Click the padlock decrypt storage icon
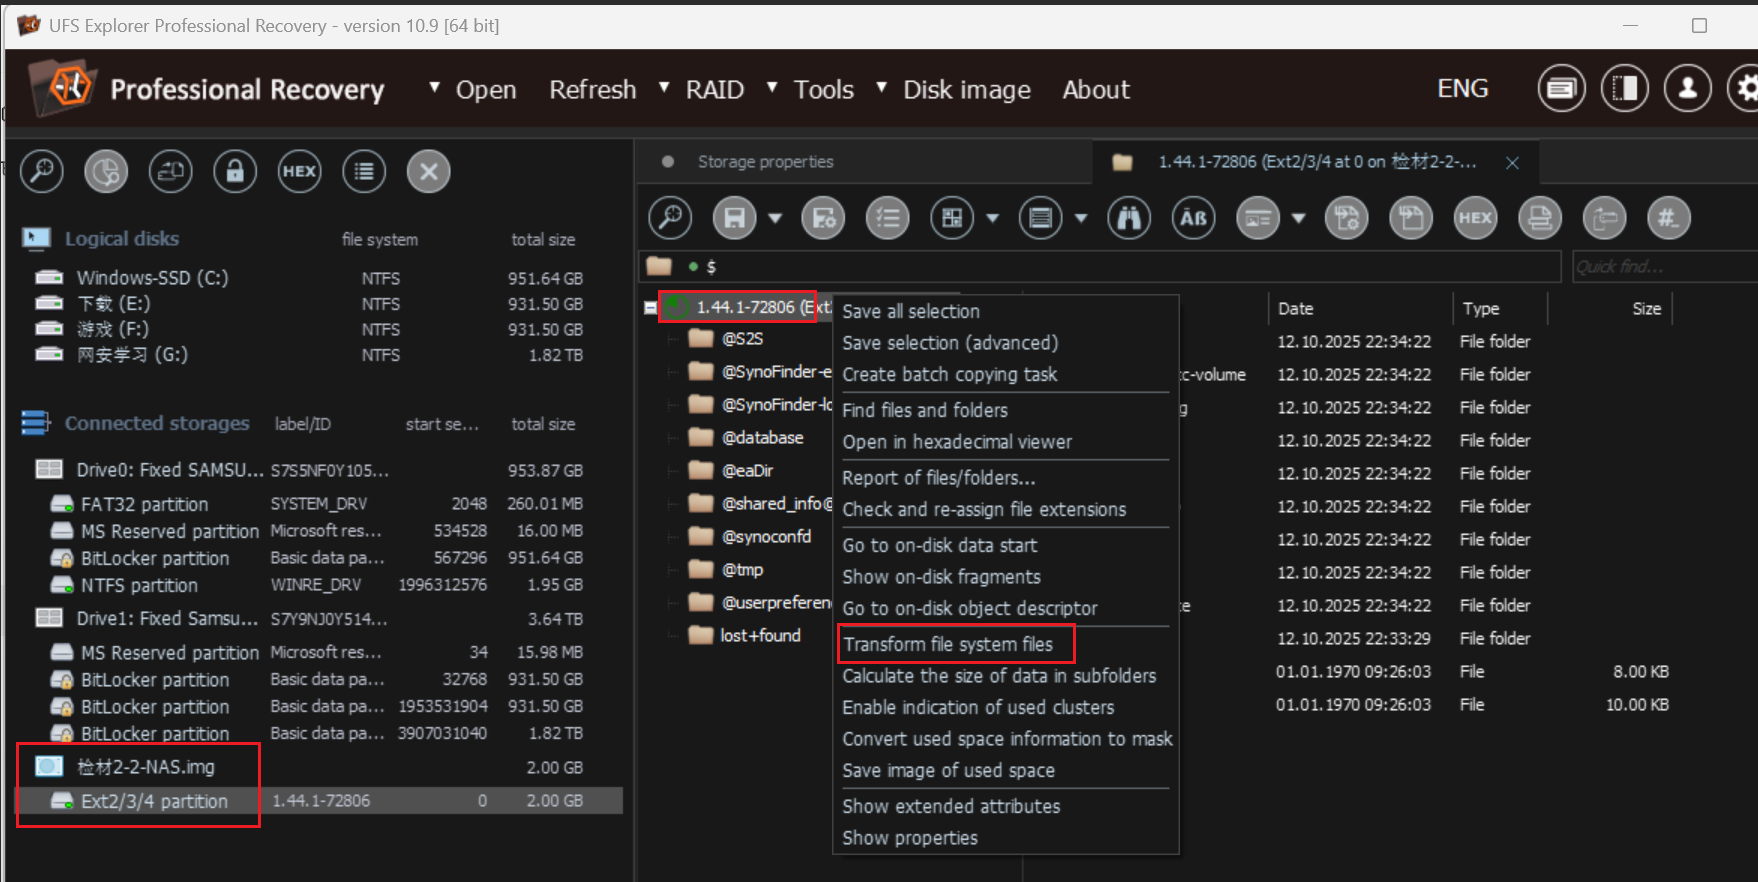 [235, 171]
